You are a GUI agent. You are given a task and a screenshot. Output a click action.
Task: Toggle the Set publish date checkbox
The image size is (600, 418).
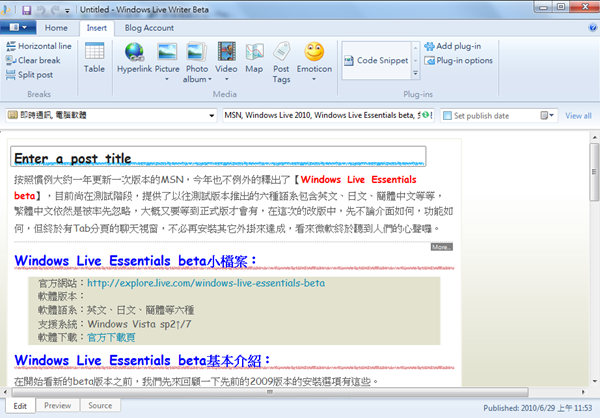448,116
